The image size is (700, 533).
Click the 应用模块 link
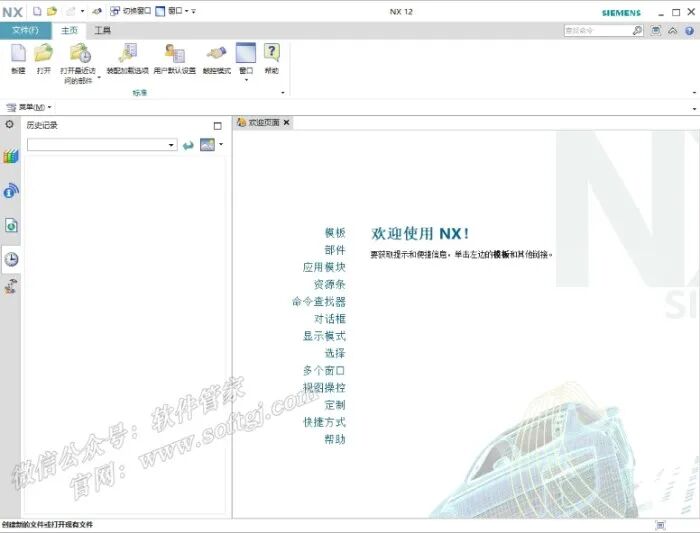[324, 267]
